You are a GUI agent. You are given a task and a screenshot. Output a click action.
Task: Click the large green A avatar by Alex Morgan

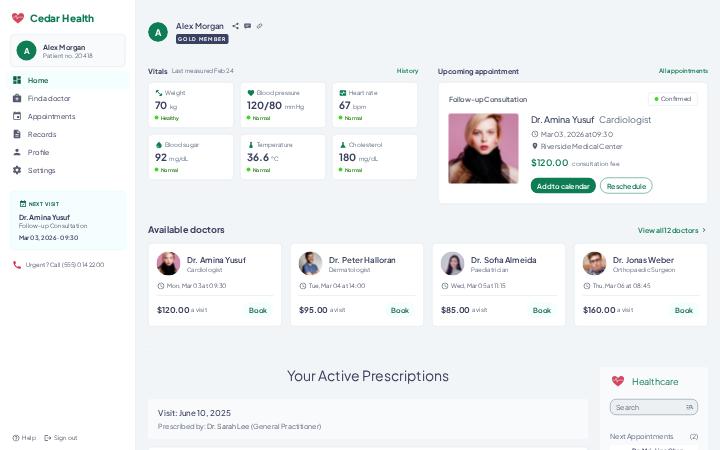(x=158, y=32)
